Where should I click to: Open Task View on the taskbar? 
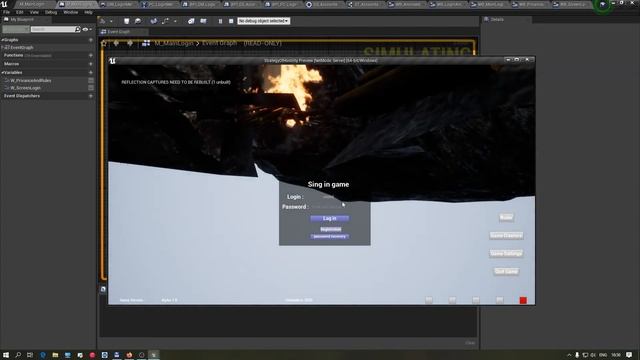[x=30, y=355]
